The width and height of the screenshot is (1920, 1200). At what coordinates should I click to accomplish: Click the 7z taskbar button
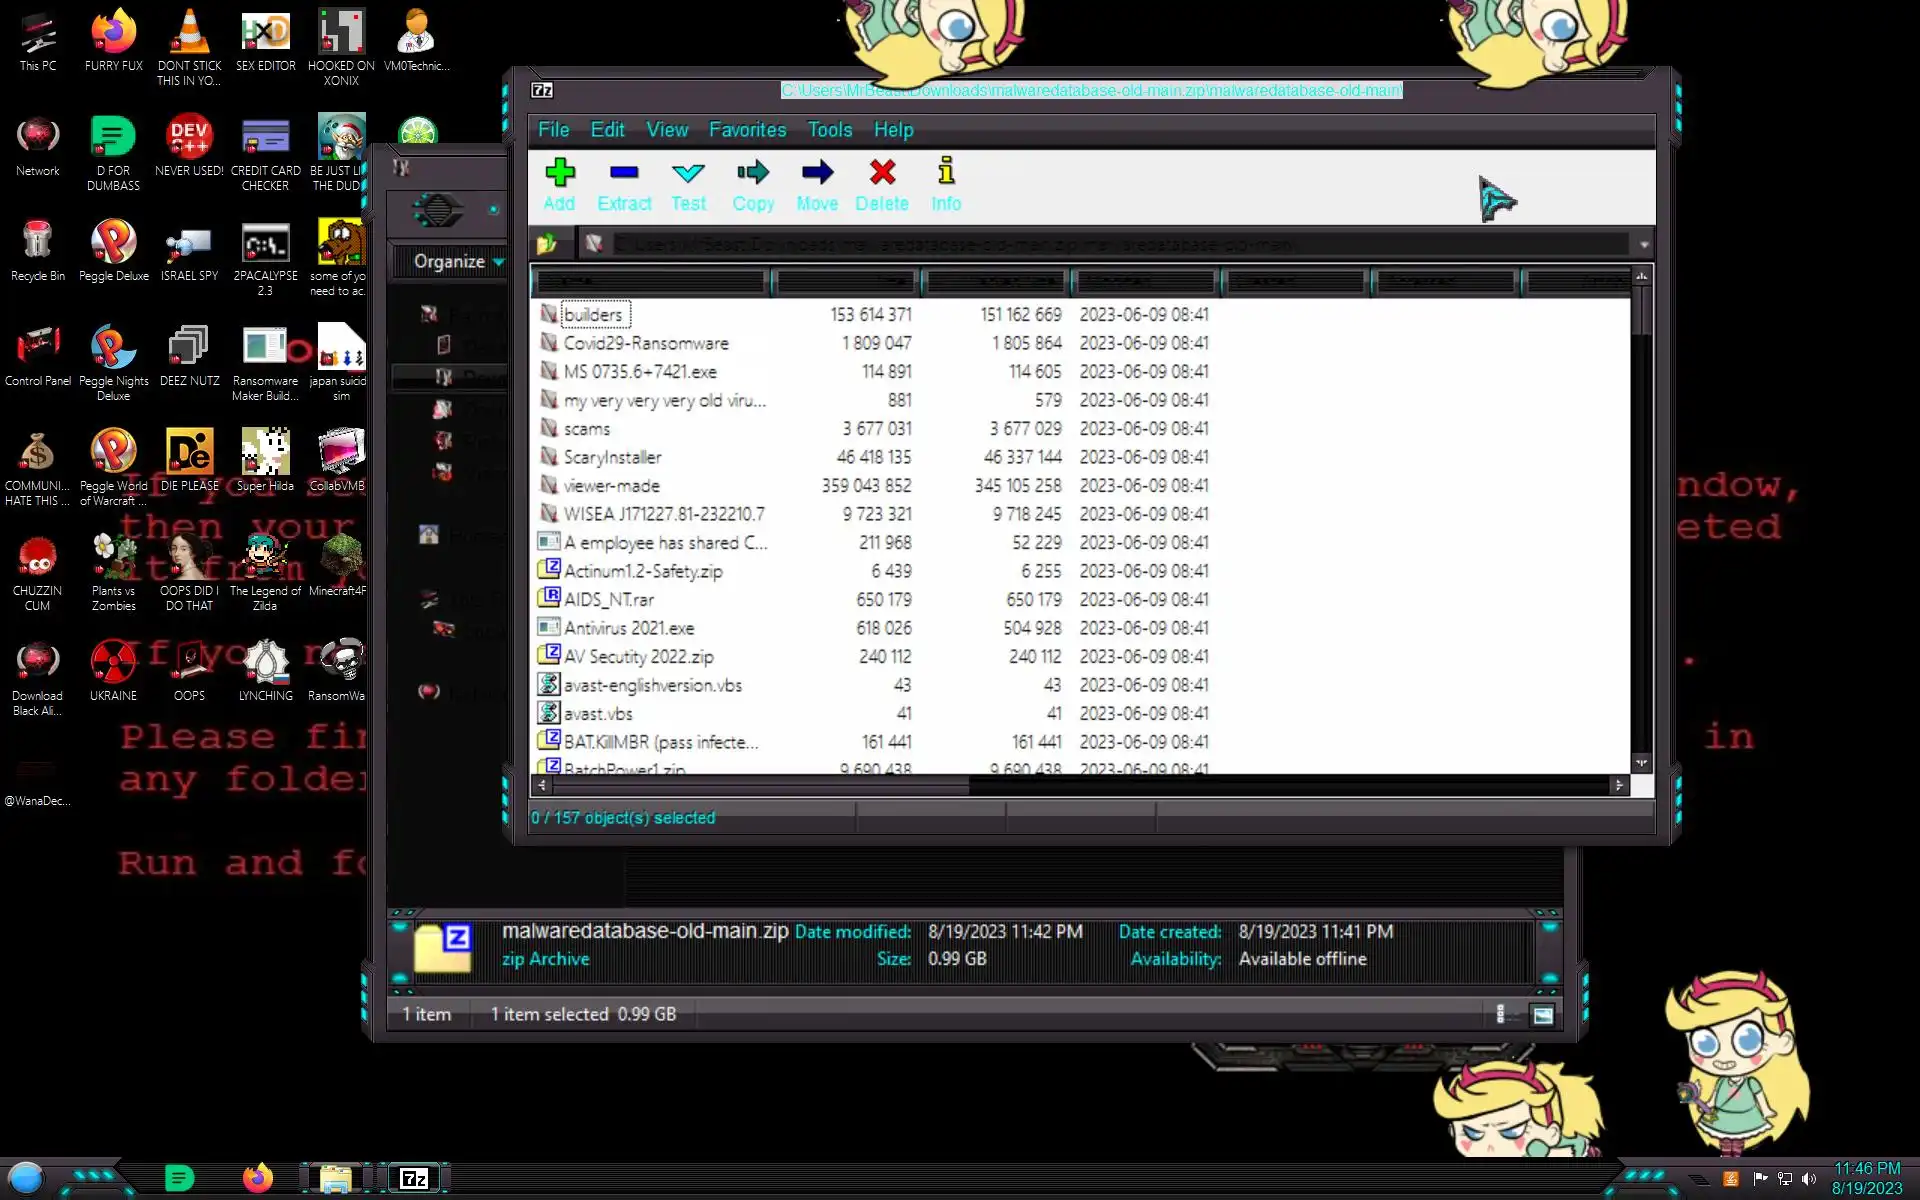[414, 1179]
